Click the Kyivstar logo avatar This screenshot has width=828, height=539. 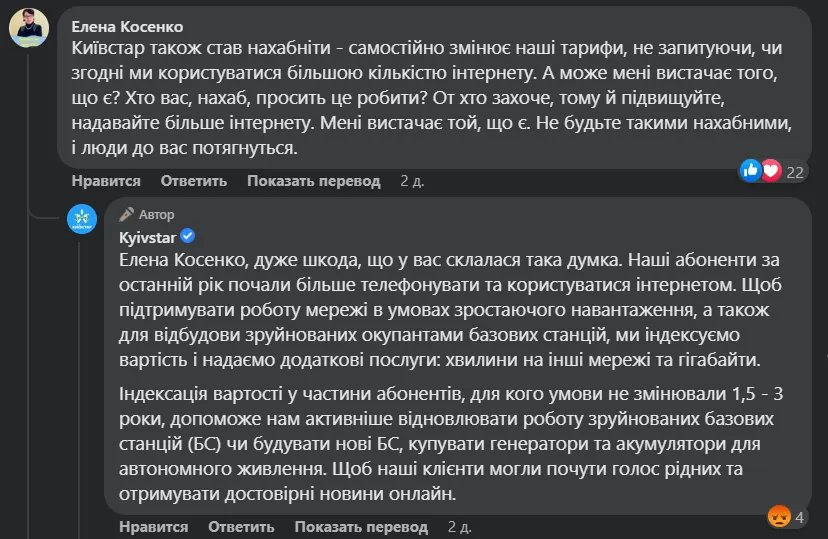[82, 218]
